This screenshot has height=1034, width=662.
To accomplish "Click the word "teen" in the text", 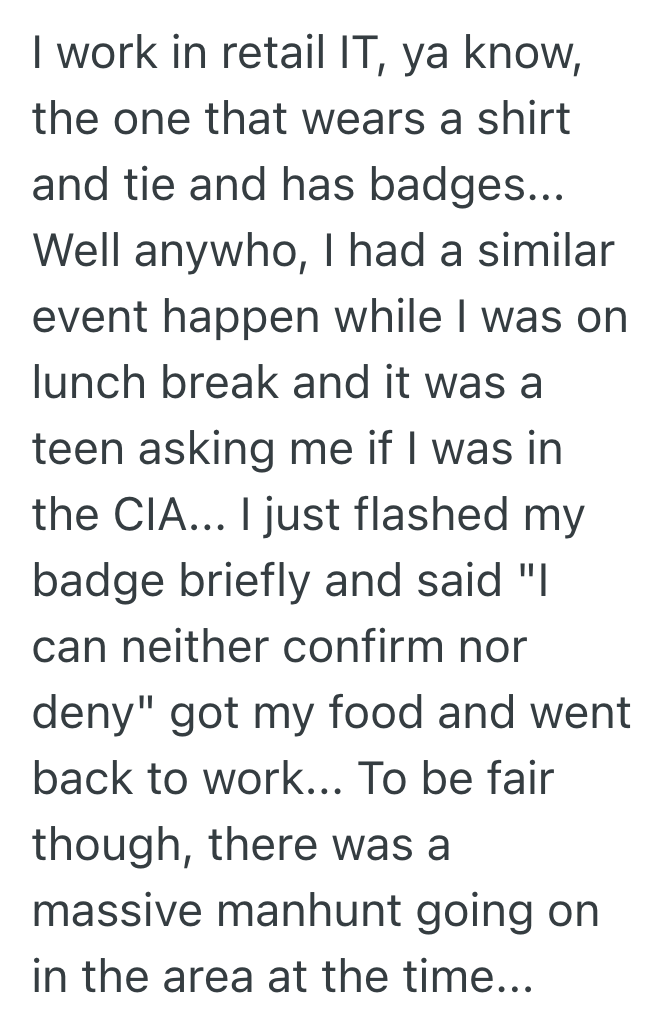I will (x=76, y=450).
